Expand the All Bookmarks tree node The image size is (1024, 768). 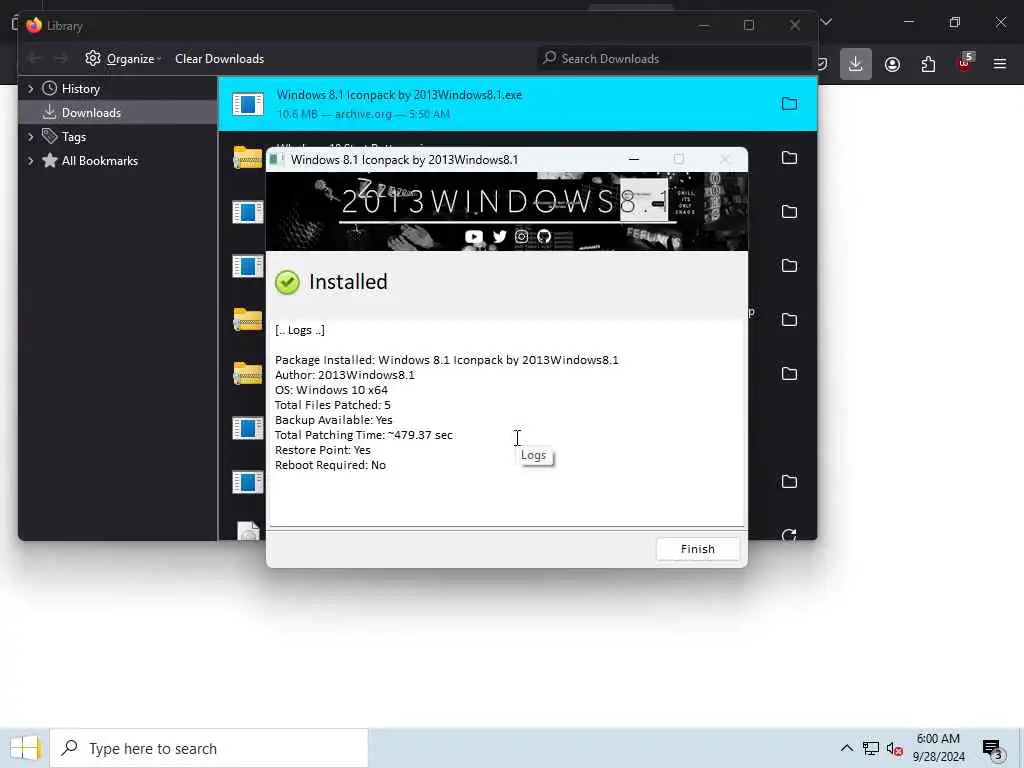31,161
